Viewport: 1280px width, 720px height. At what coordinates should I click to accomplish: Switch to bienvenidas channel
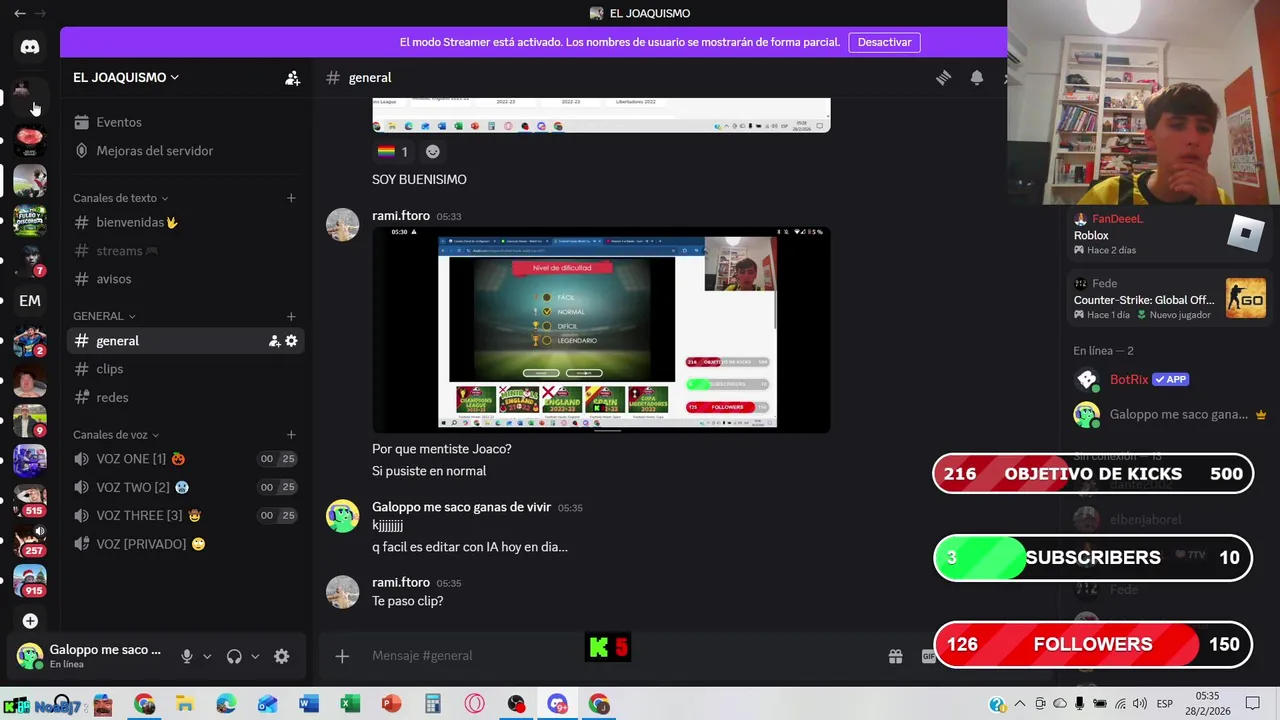[x=185, y=222]
